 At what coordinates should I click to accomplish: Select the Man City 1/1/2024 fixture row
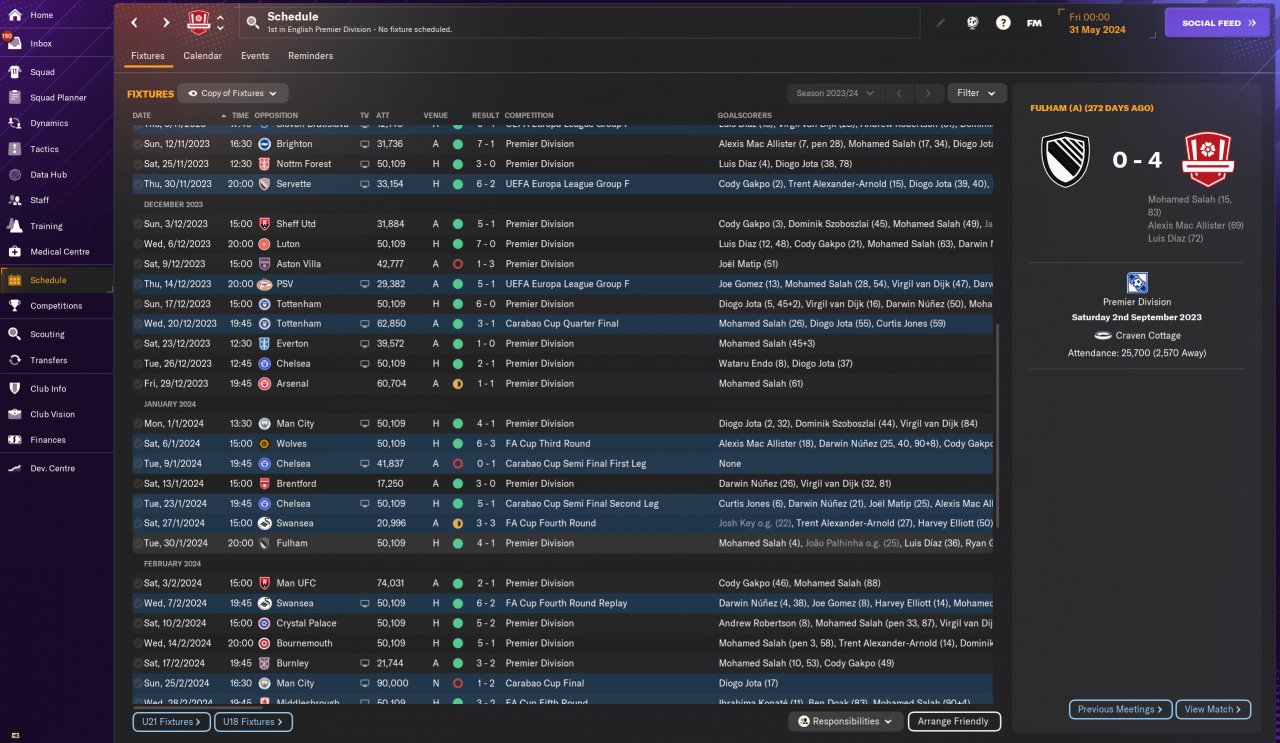[563, 424]
